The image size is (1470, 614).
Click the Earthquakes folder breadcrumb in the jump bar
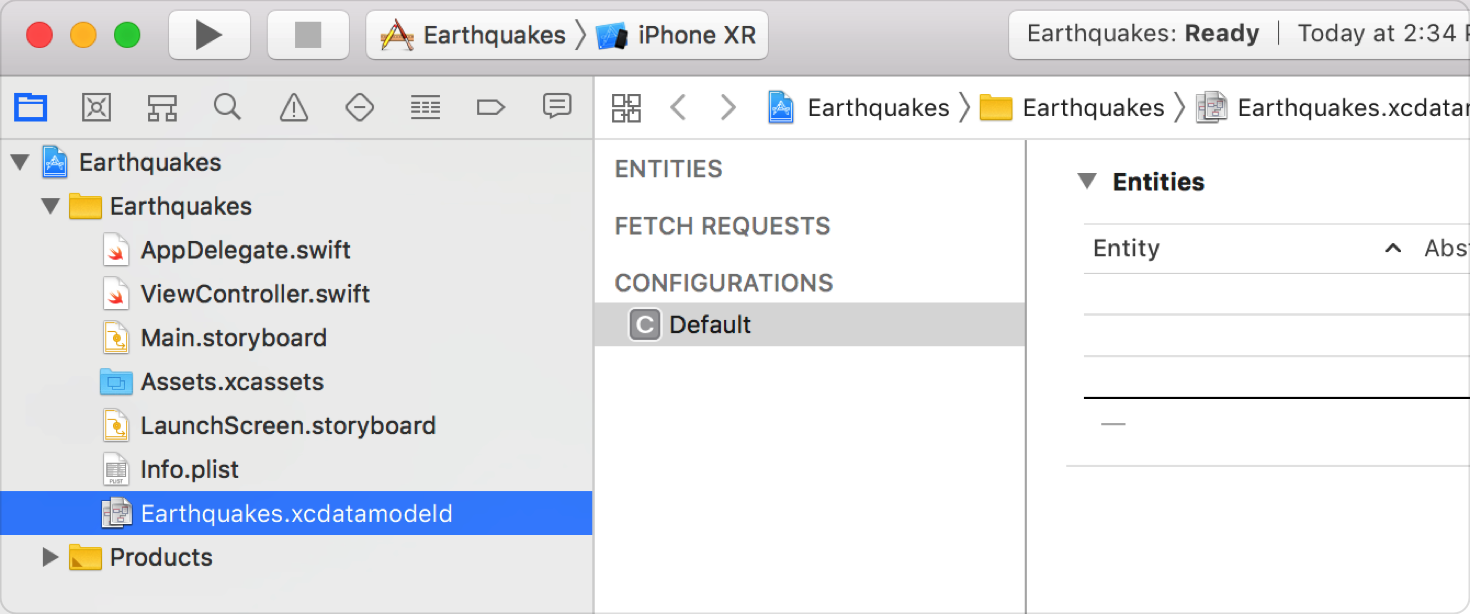coord(1076,107)
